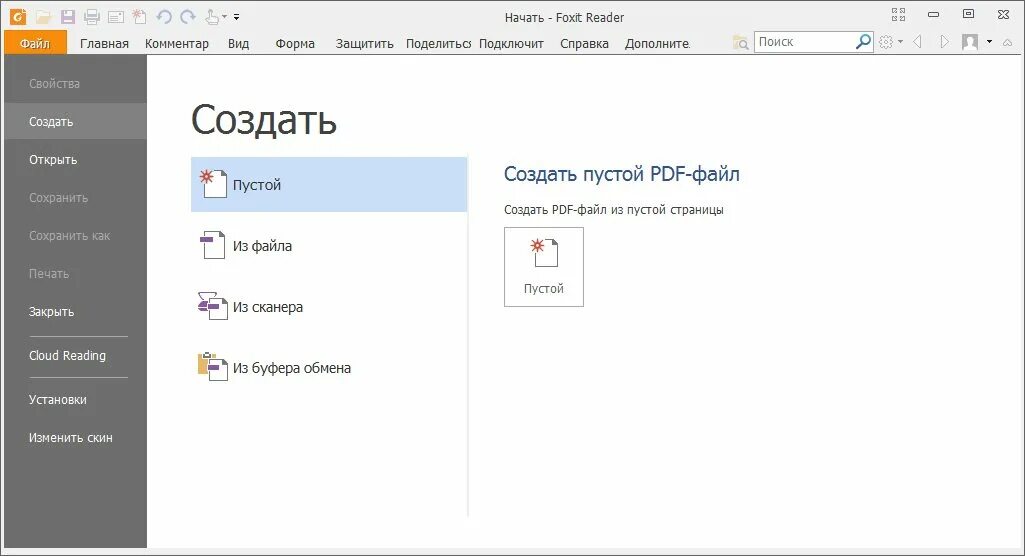Click the Undo arrow icon
The height and width of the screenshot is (556, 1025).
pos(164,17)
